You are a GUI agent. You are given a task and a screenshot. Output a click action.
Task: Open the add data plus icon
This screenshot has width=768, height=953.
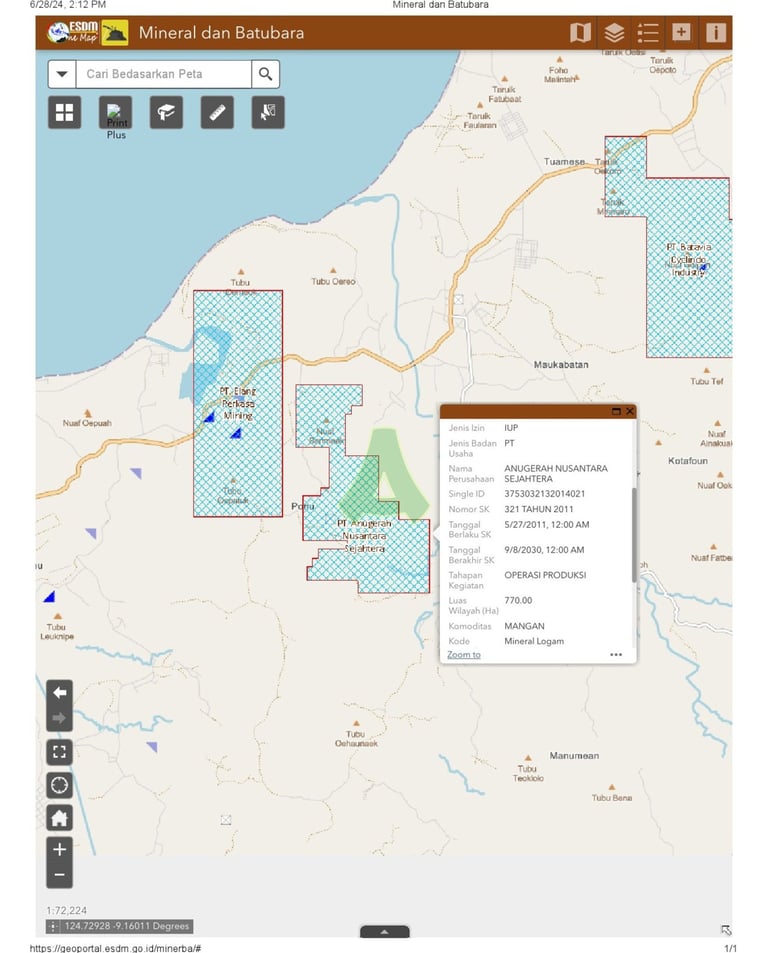681,32
